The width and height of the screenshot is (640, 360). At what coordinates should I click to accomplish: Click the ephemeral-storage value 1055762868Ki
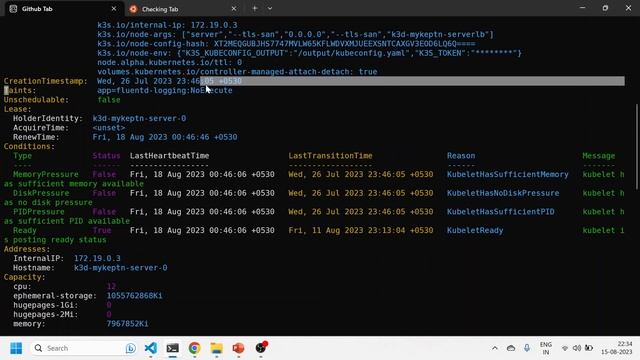tap(134, 296)
